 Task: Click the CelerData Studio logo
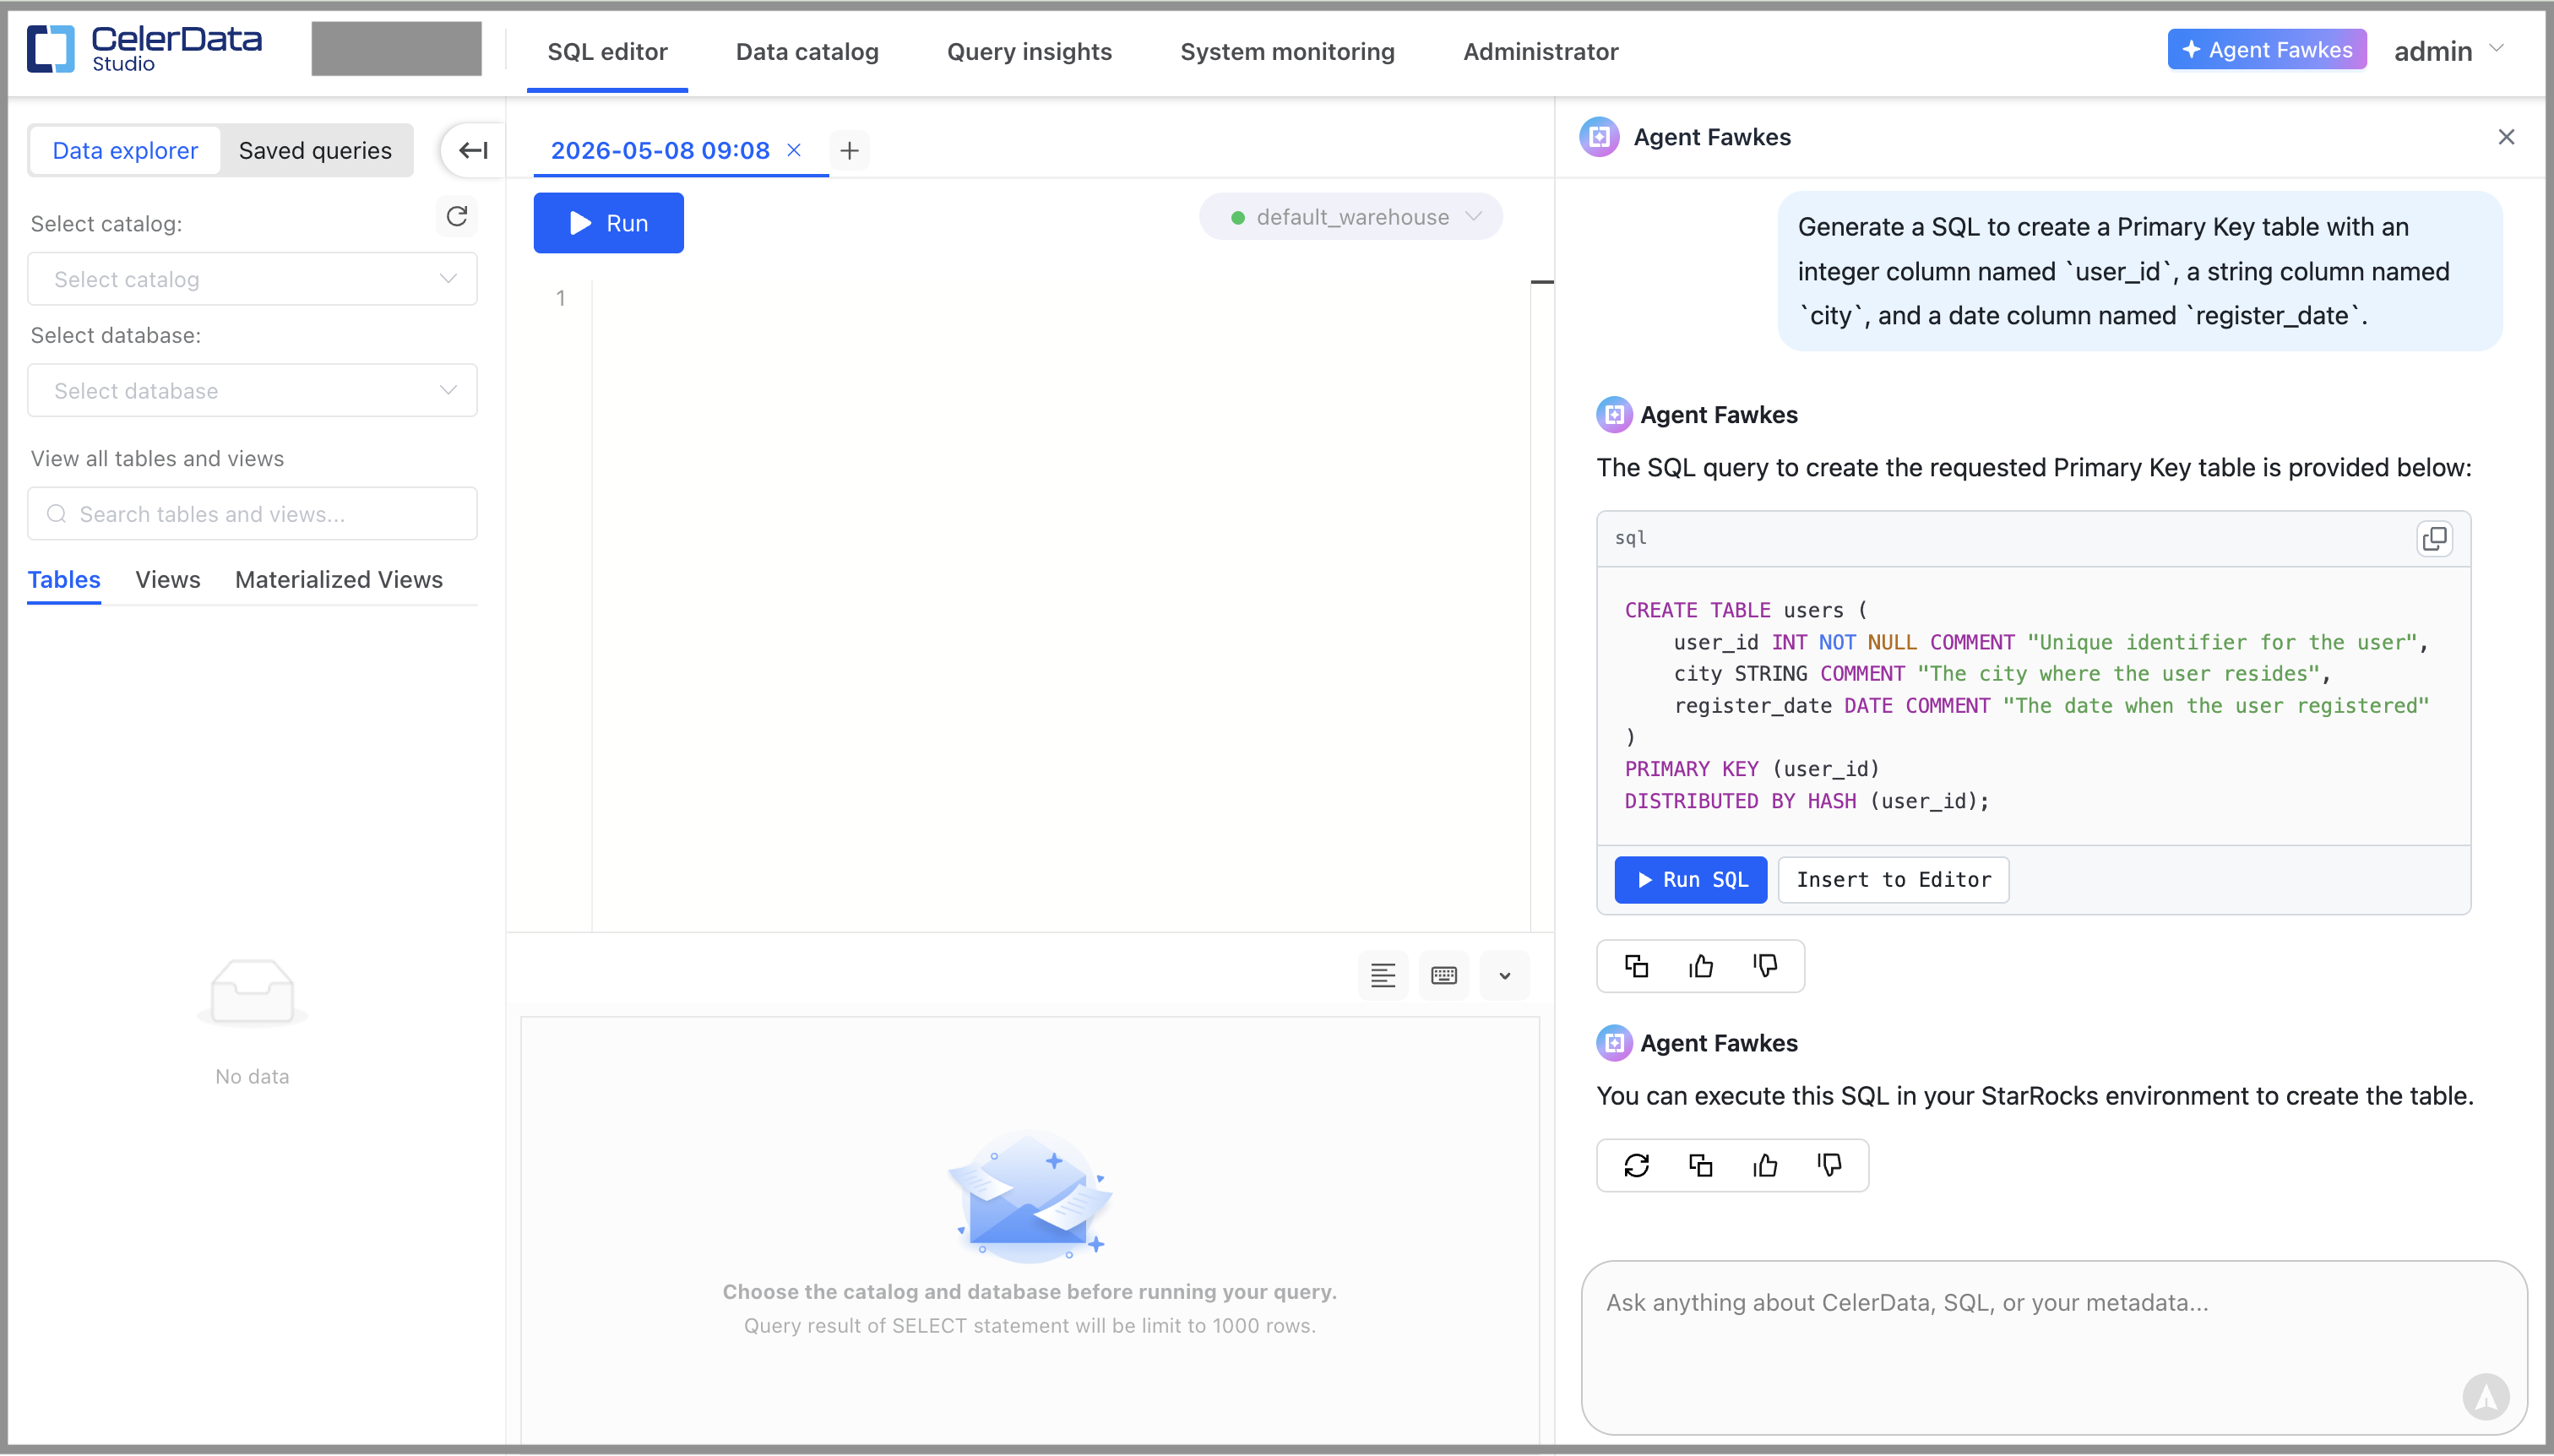[x=145, y=49]
